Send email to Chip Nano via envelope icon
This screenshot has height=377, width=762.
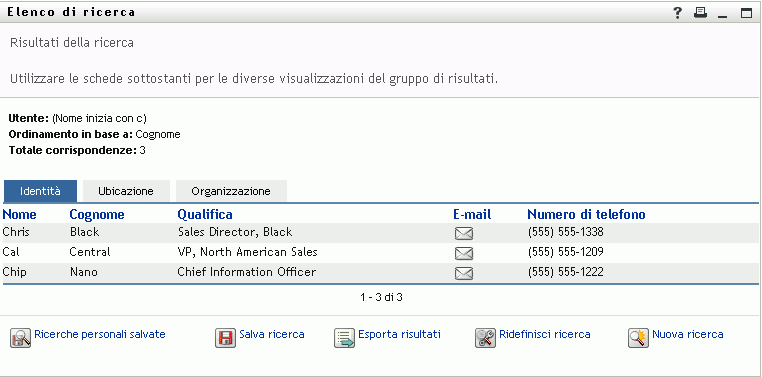[464, 274]
